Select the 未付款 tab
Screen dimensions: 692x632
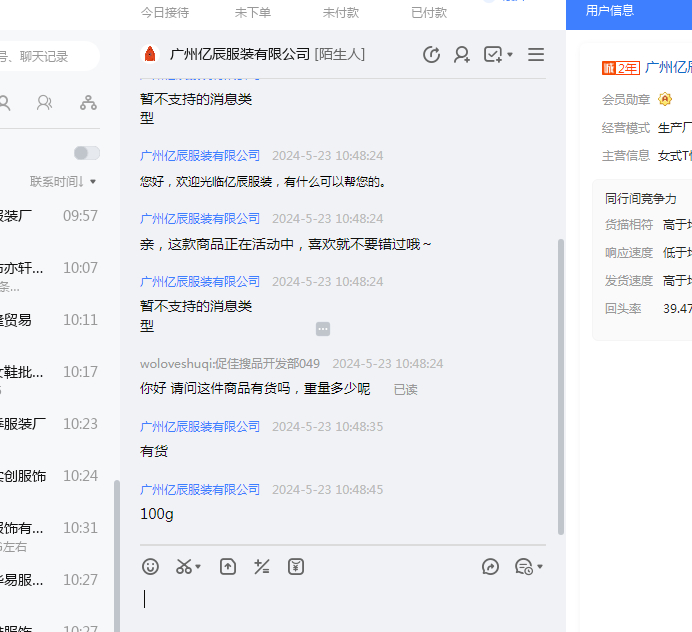(x=341, y=12)
